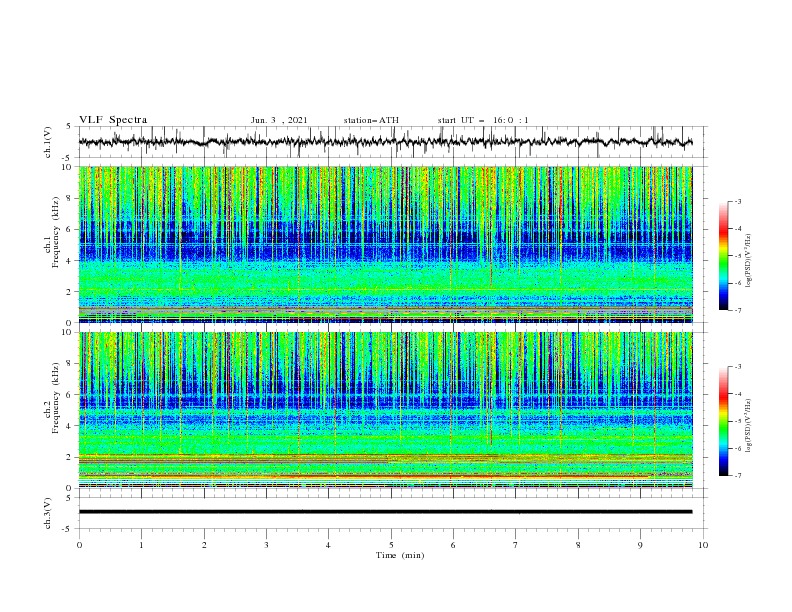Viewport: 792px width, 612px height.
Task: Click the thick black ch.3 voltage trace
Action: [x=385, y=512]
